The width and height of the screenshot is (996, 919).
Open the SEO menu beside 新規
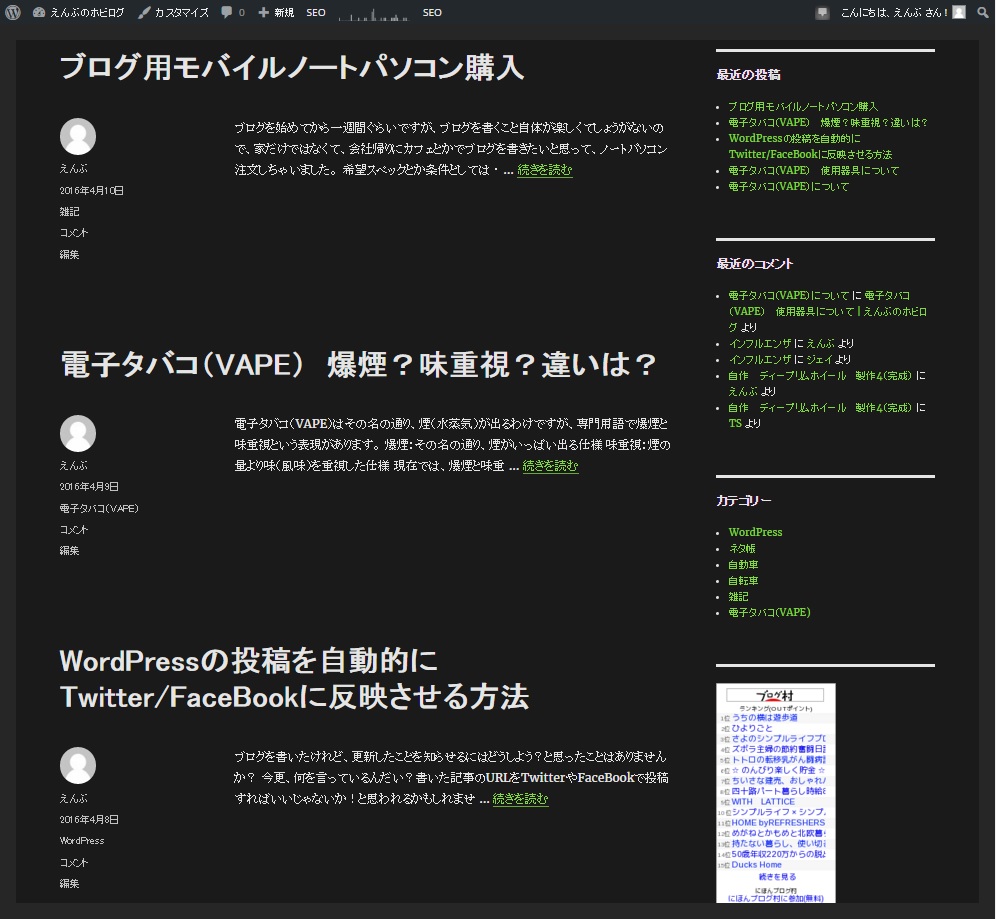click(x=316, y=12)
